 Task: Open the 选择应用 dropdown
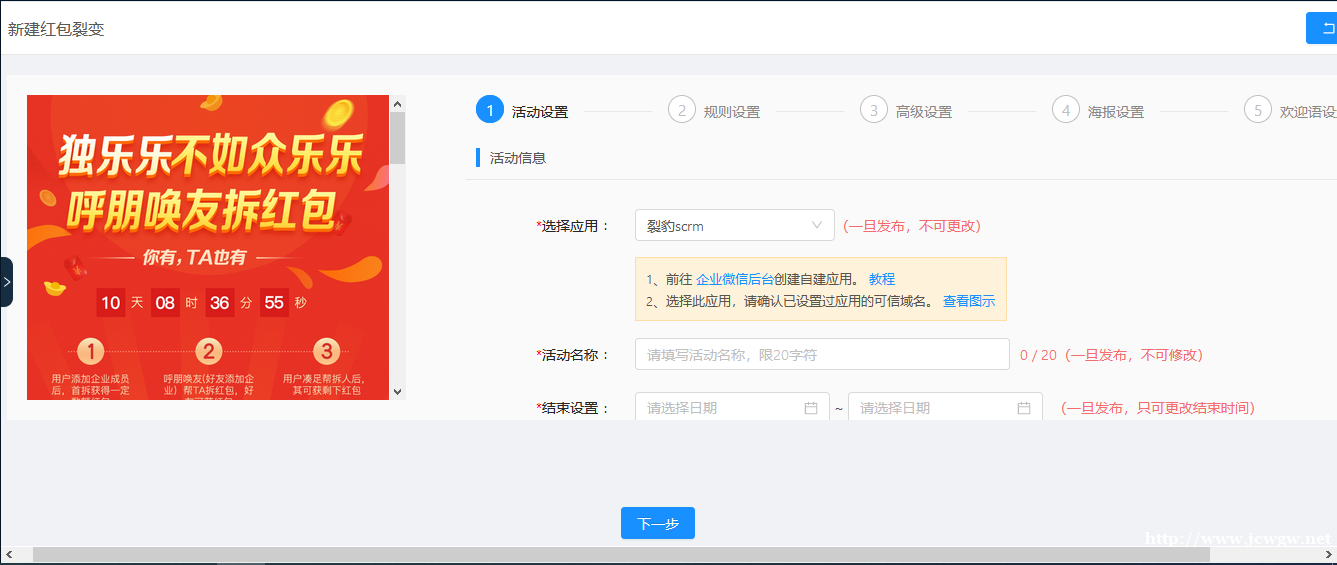(734, 226)
